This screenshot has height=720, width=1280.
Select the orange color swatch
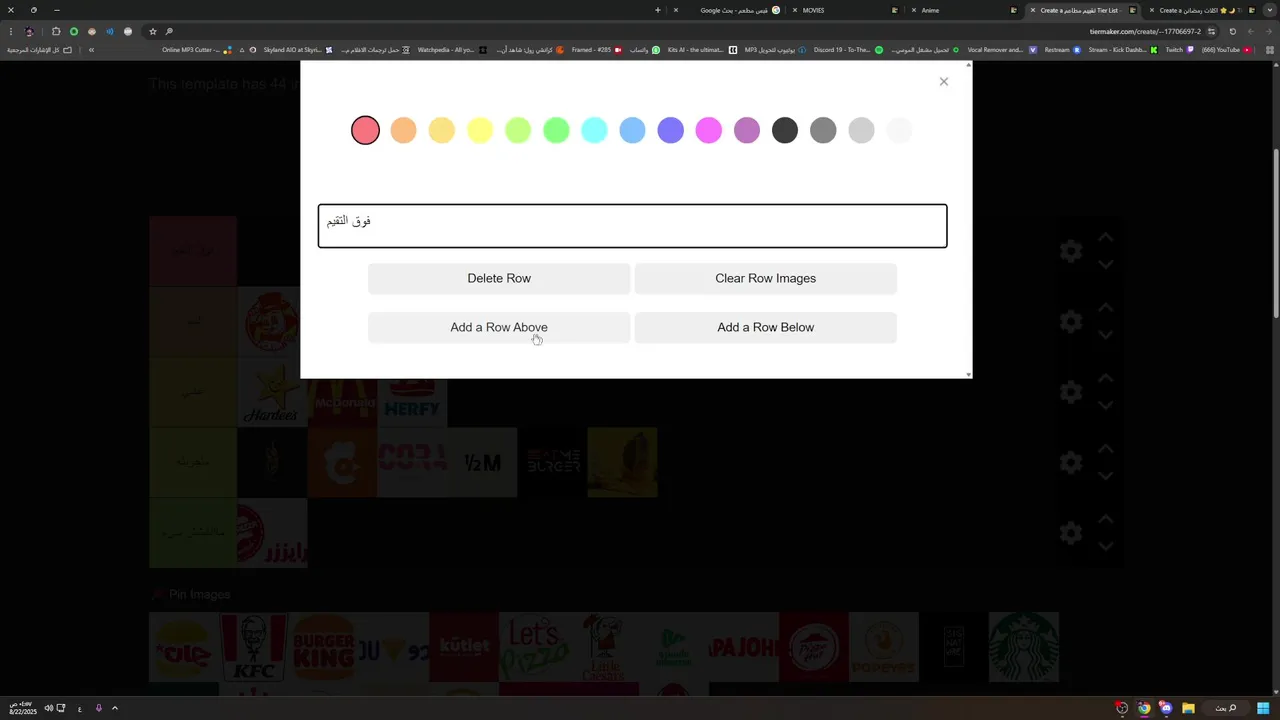(x=403, y=130)
